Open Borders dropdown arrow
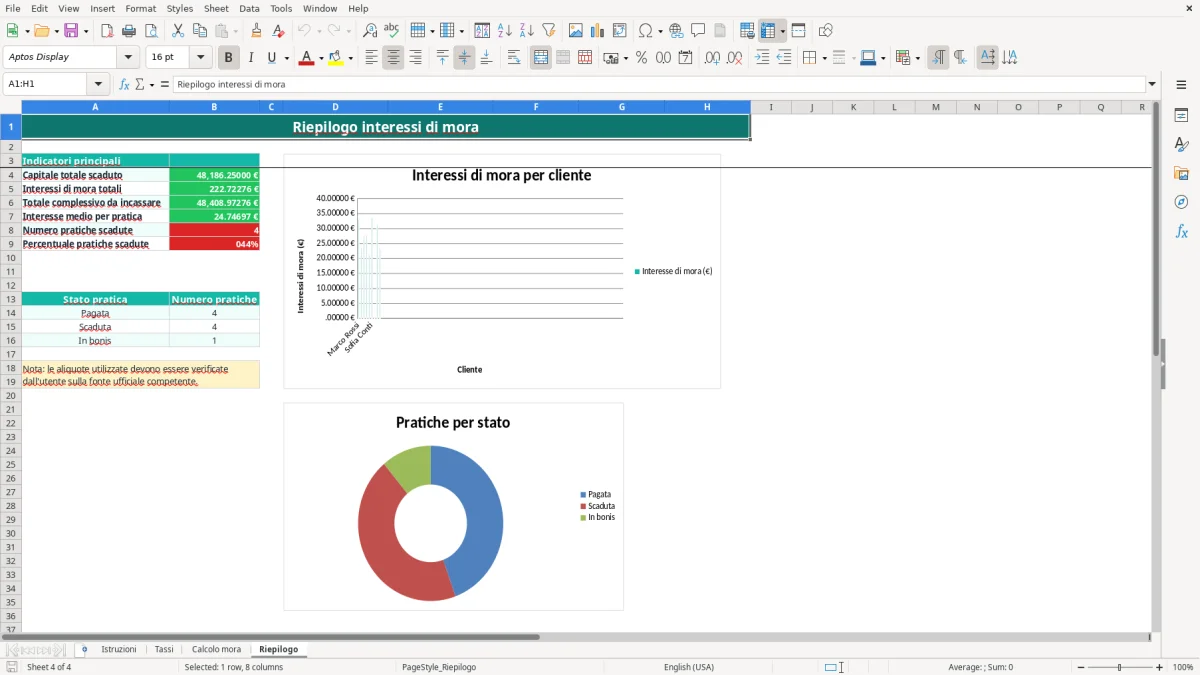This screenshot has width=1200, height=675. point(823,58)
